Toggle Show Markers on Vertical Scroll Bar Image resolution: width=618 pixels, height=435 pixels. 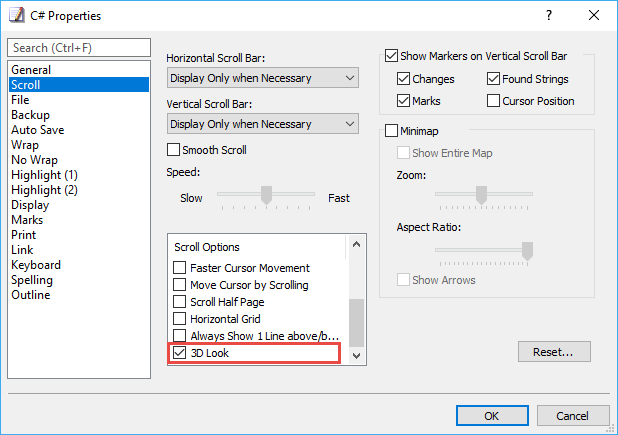pyautogui.click(x=391, y=56)
